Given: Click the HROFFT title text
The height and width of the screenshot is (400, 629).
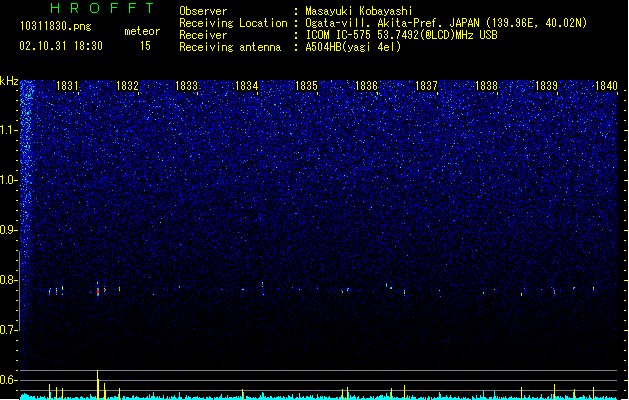Looking at the screenshot, I should [102, 8].
